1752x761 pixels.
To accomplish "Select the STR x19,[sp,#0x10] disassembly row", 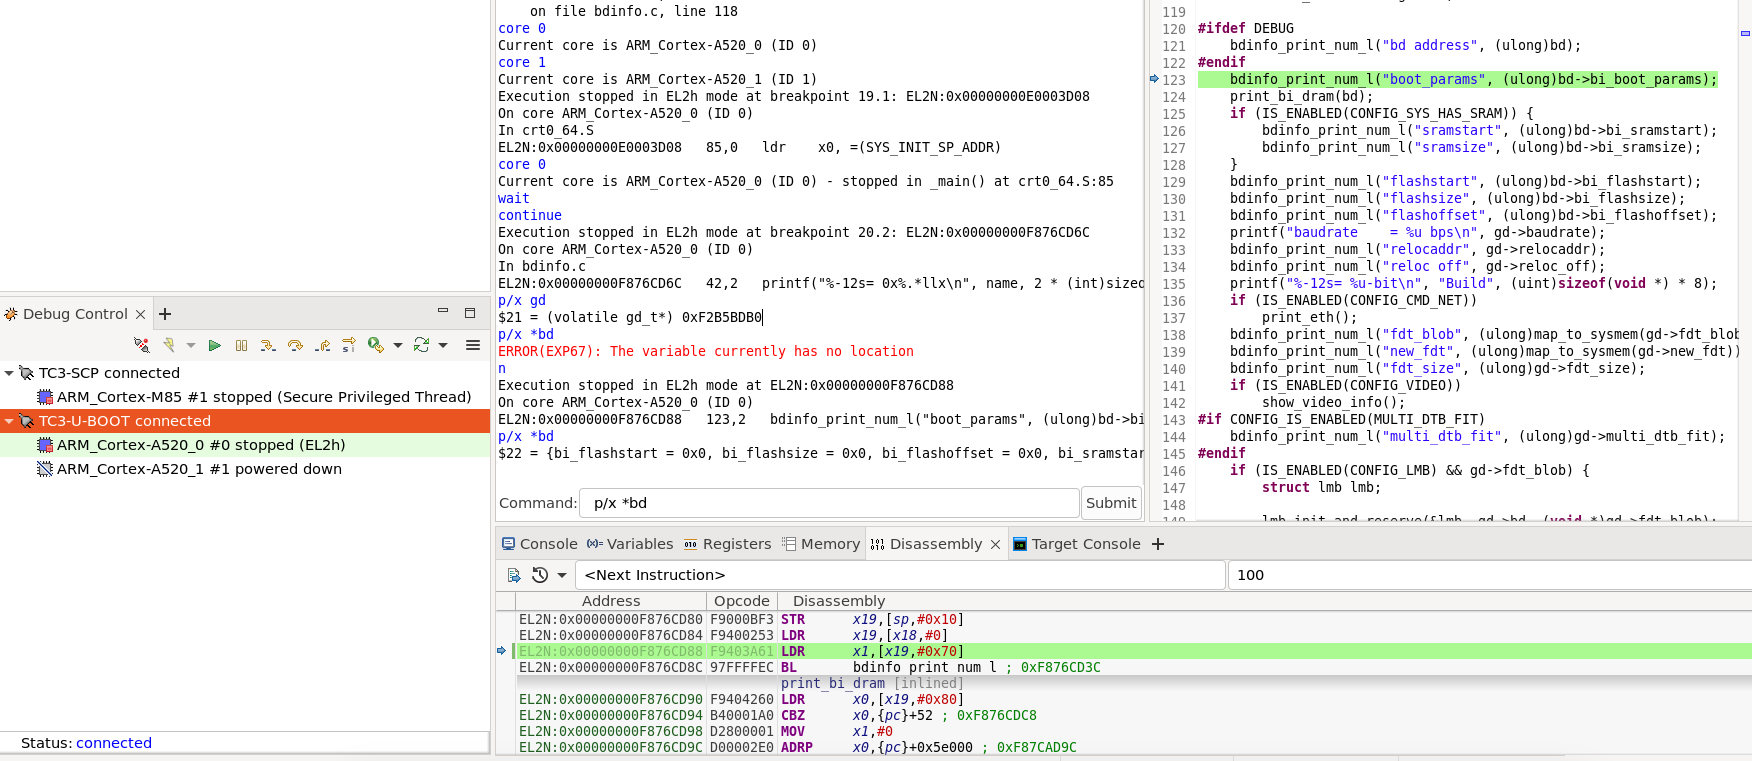I will tap(1134, 619).
